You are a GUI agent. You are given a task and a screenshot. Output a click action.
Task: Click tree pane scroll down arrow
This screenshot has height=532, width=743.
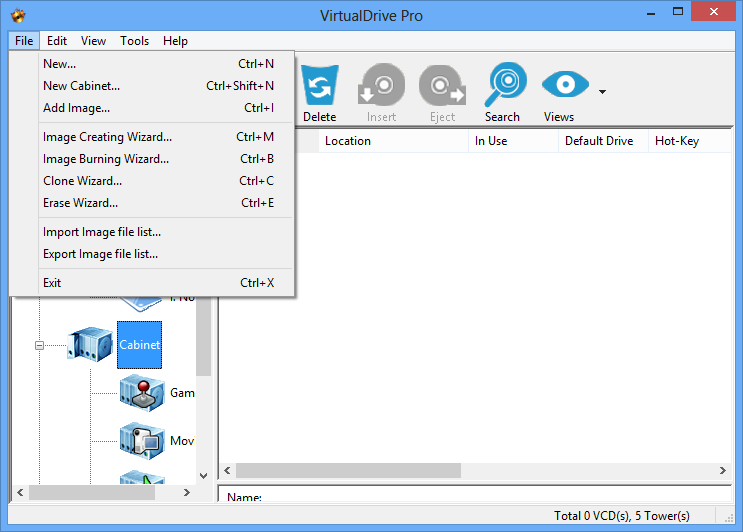coord(203,476)
